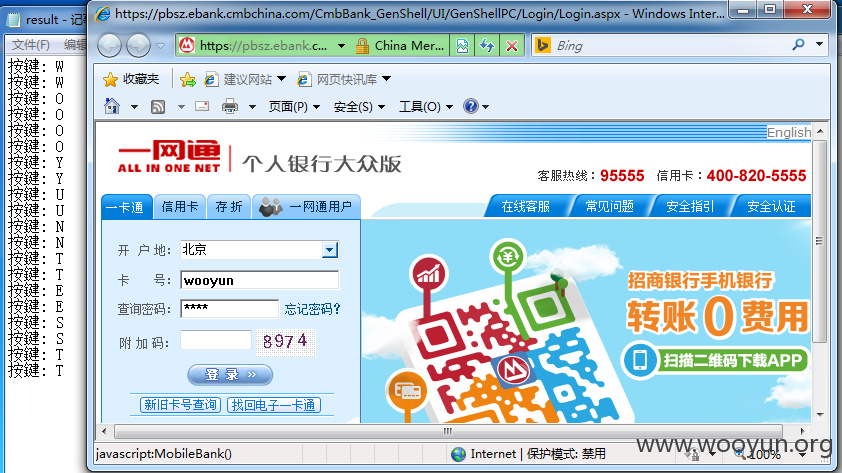Click the red Stop loading icon
Viewport: 842px width, 473px height.
coord(512,46)
